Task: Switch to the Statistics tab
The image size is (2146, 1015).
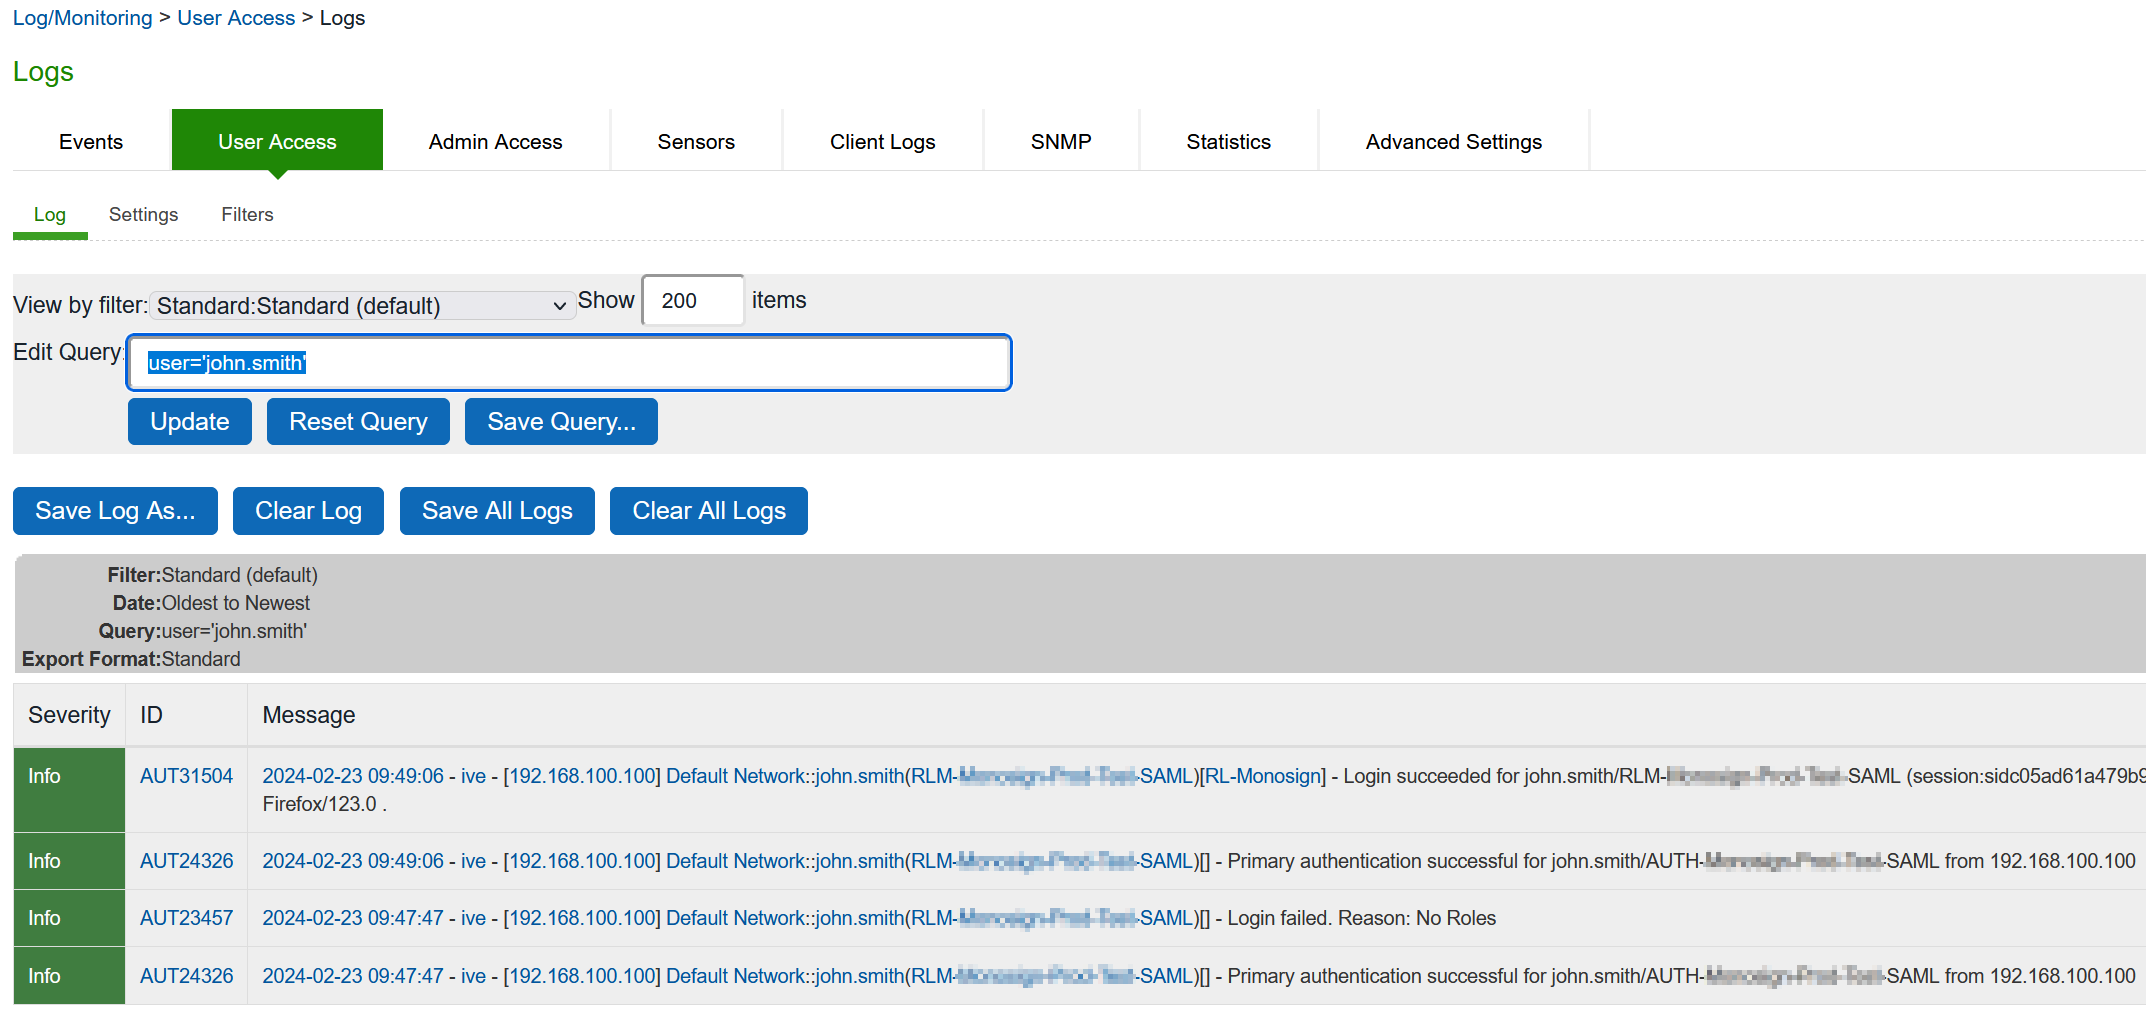Action: (x=1228, y=142)
